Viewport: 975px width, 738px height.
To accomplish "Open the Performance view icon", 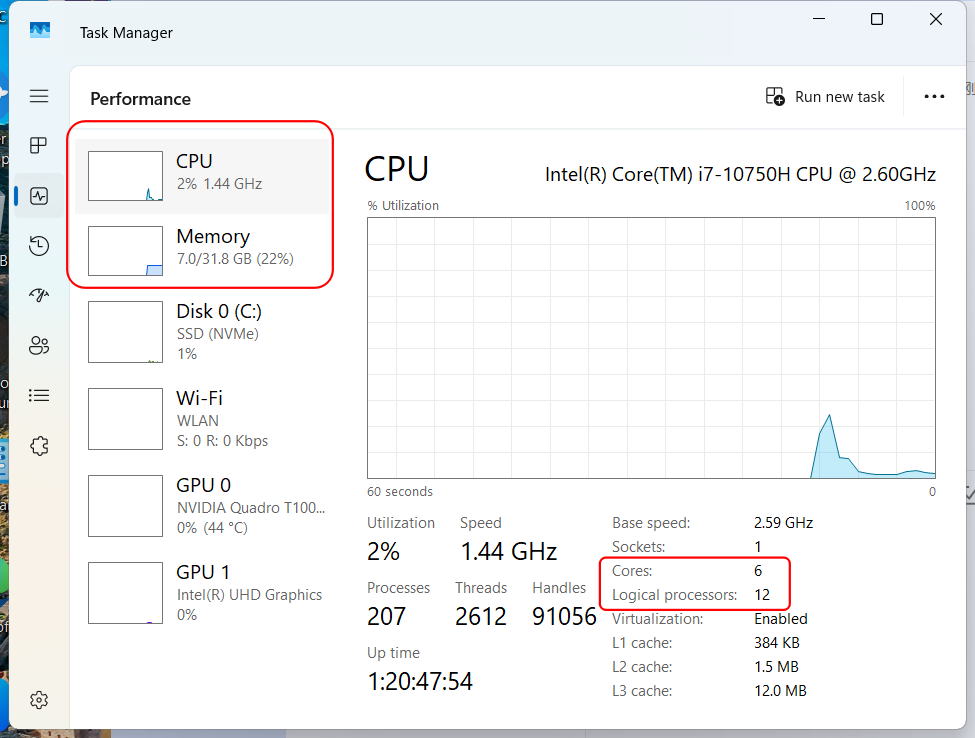I will click(x=39, y=195).
